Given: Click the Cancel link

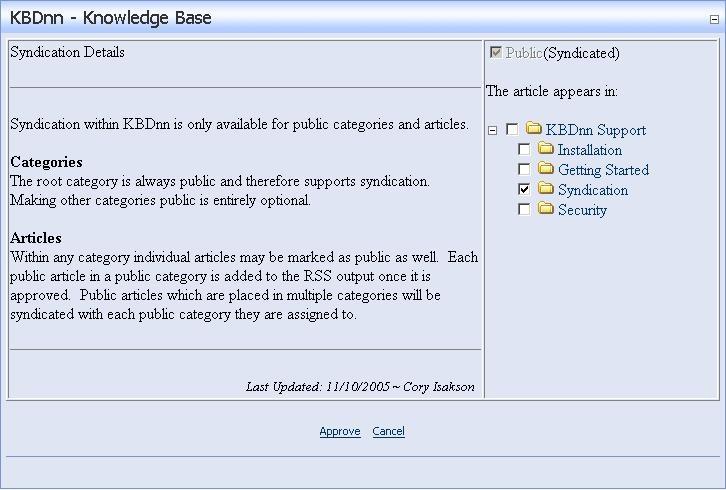Looking at the screenshot, I should point(388,432).
